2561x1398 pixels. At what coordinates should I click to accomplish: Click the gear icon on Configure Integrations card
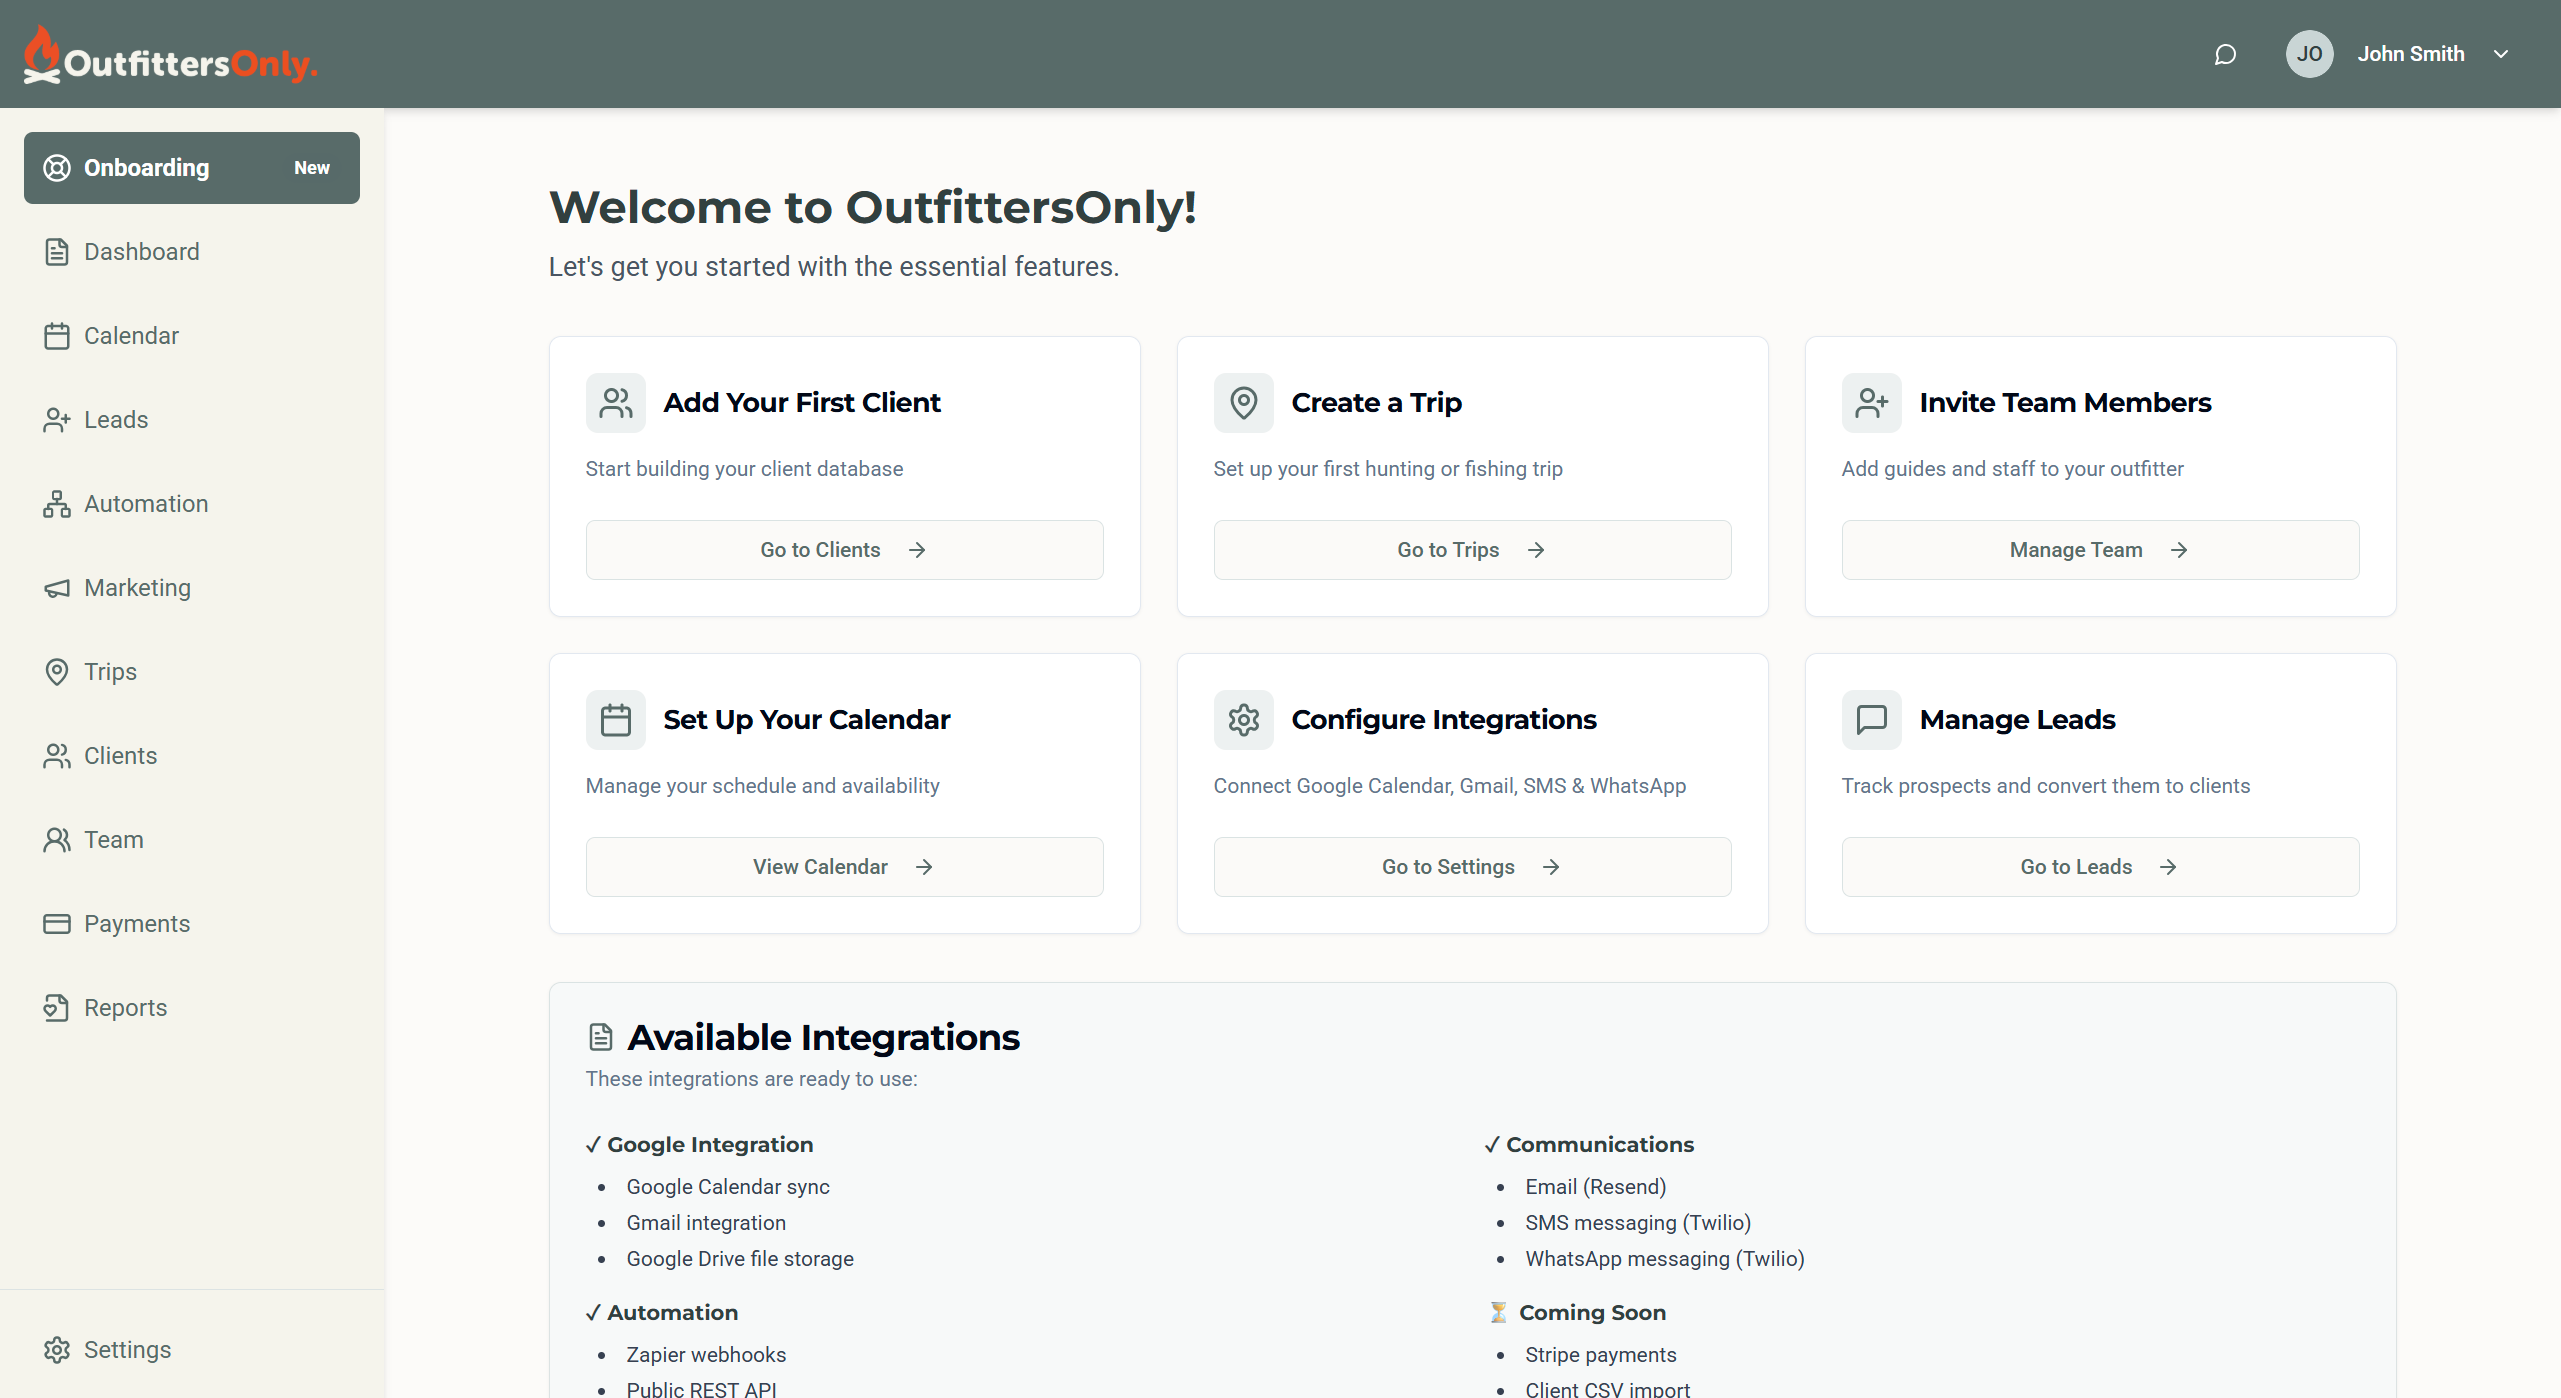tap(1243, 720)
